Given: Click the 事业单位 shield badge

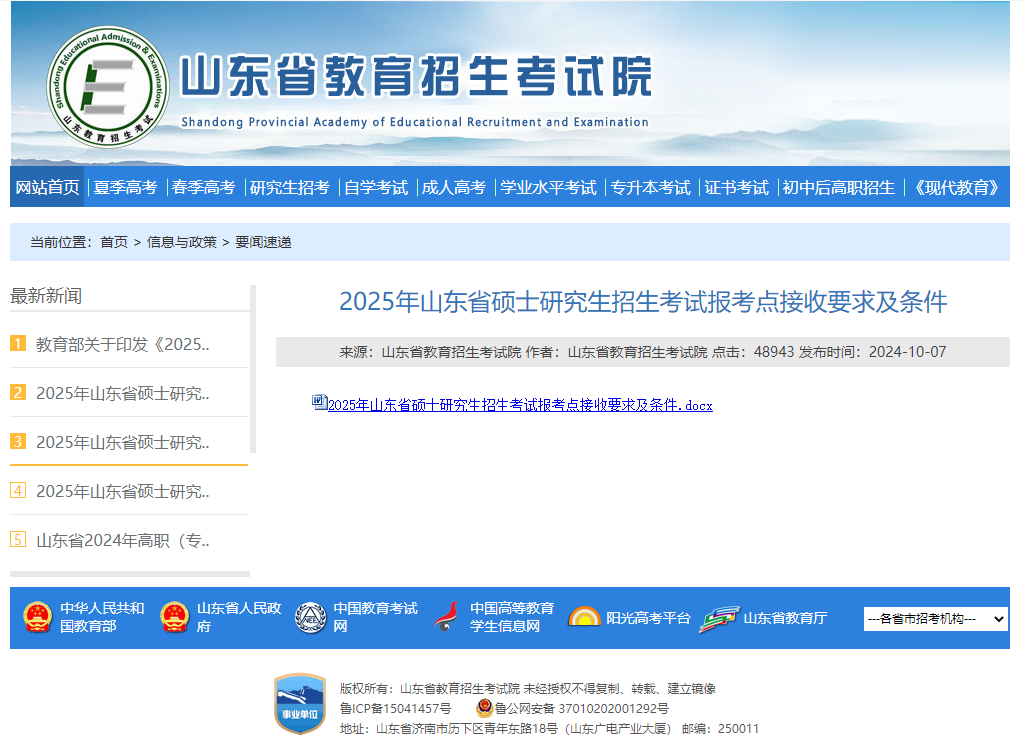Looking at the screenshot, I should (x=300, y=704).
